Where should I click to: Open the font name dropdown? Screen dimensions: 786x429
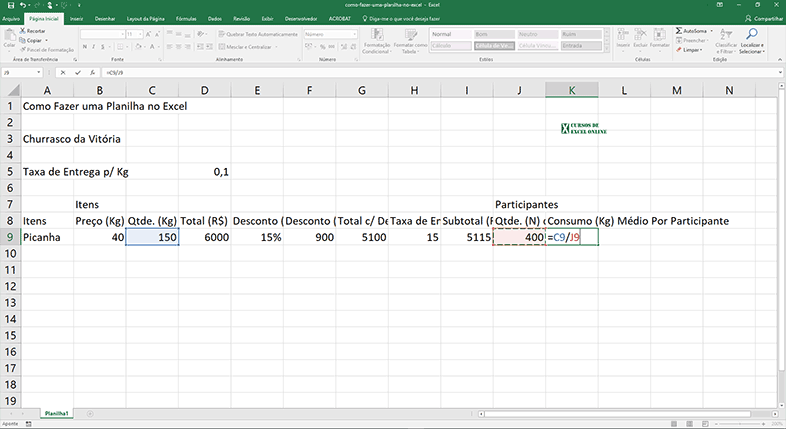tap(122, 34)
